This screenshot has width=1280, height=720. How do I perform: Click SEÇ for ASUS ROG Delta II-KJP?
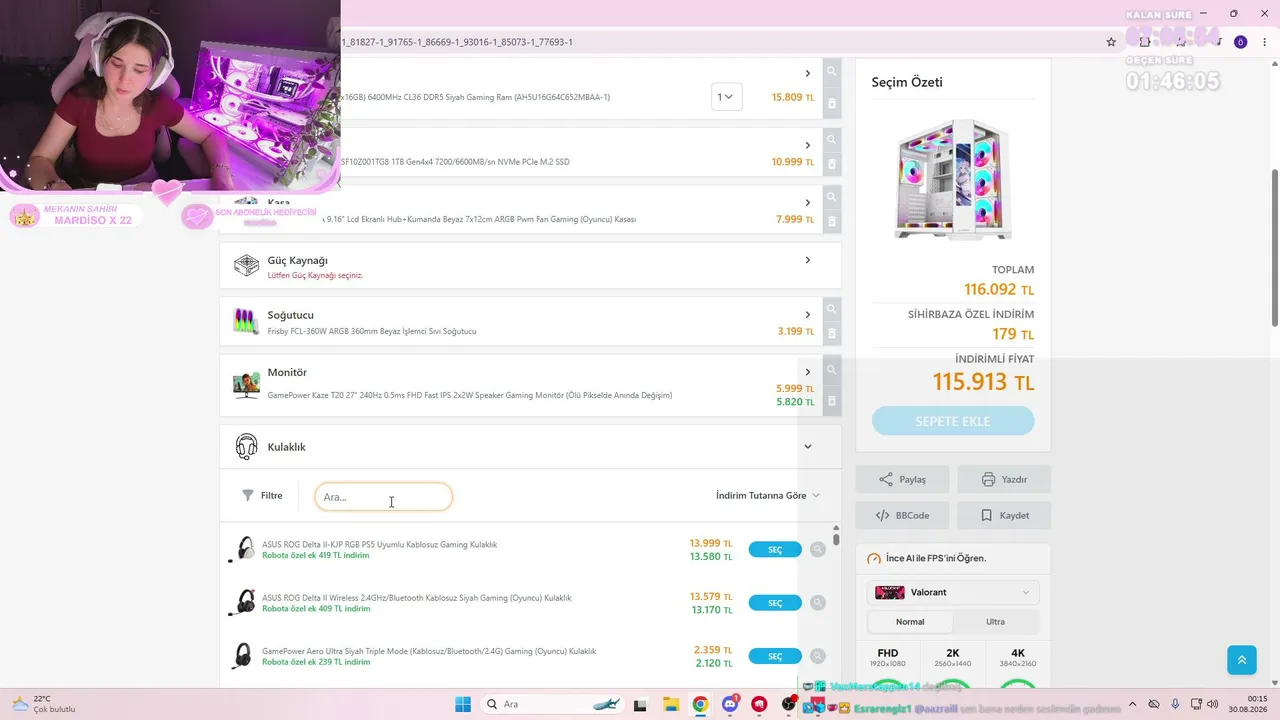click(x=775, y=549)
